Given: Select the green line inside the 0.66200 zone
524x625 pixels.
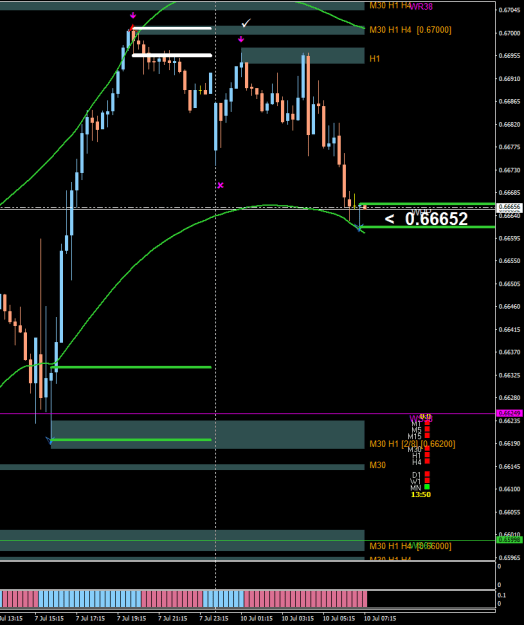Looking at the screenshot, I should (x=131, y=440).
